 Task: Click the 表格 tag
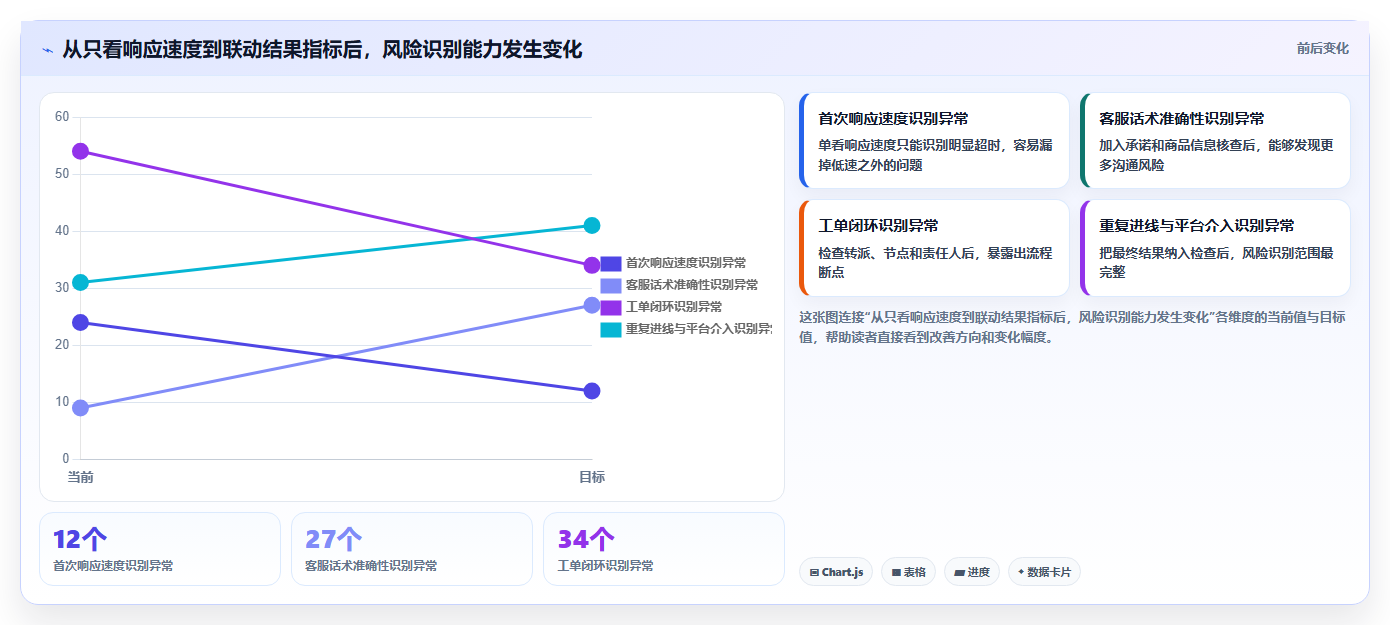pyautogui.click(x=908, y=572)
